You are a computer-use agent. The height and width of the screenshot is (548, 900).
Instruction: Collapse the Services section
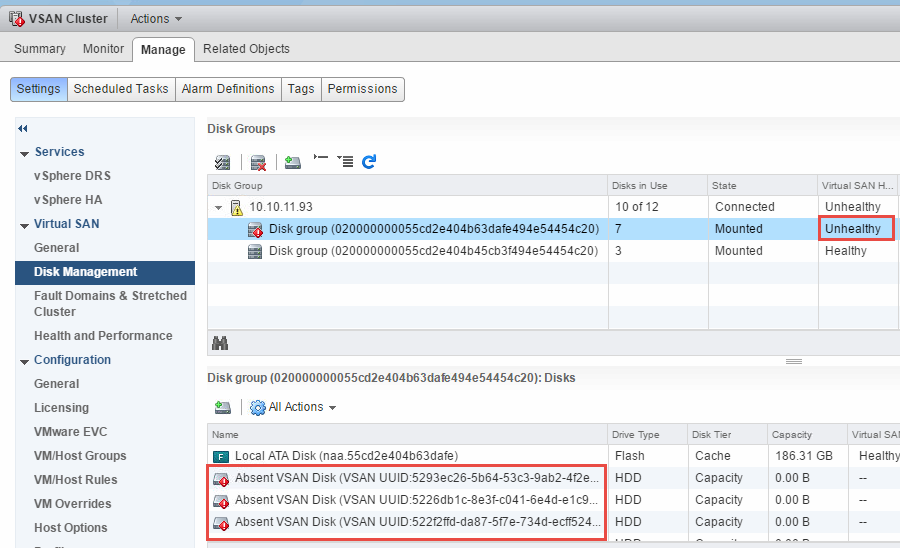point(25,154)
